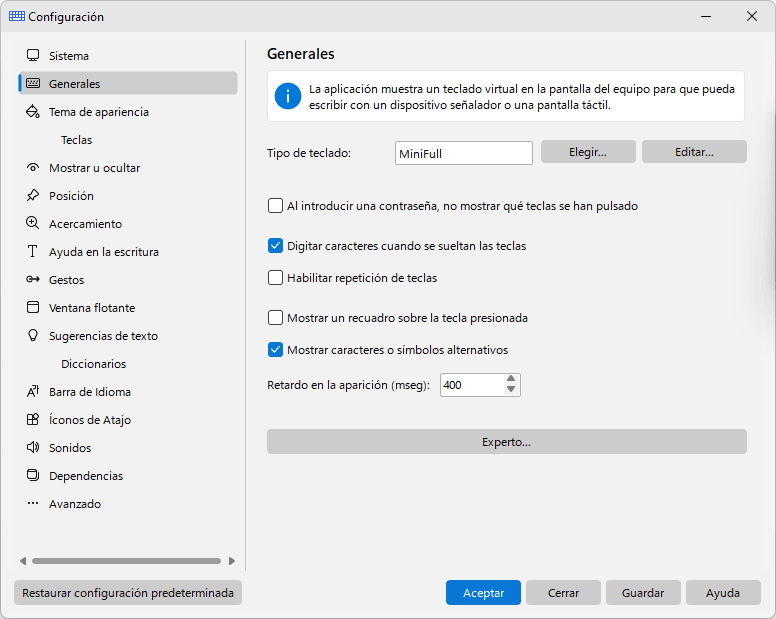This screenshot has height=619, width=776.
Task: Open Gestos using its arrow icon
Action: (33, 280)
